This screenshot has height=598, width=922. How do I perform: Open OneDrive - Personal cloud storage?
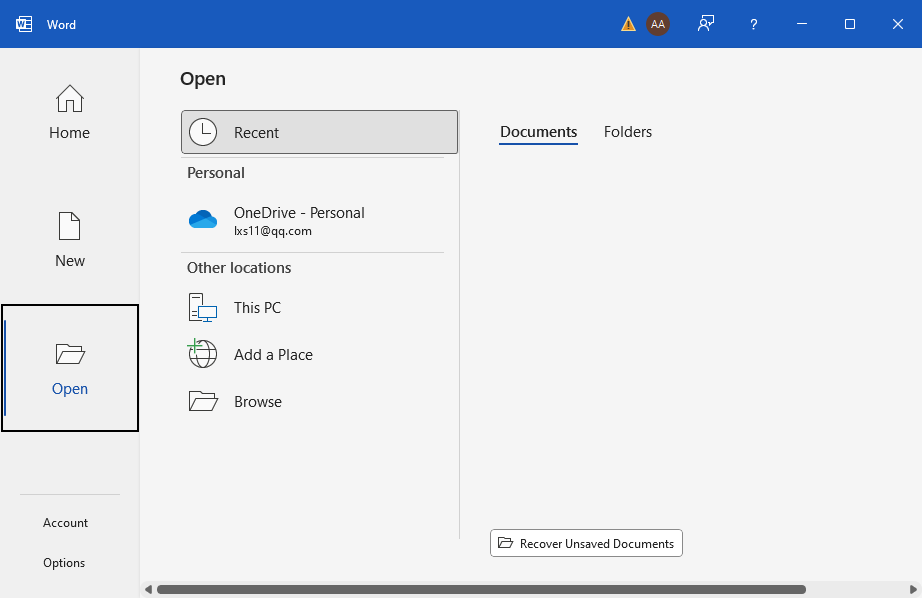(x=203, y=219)
